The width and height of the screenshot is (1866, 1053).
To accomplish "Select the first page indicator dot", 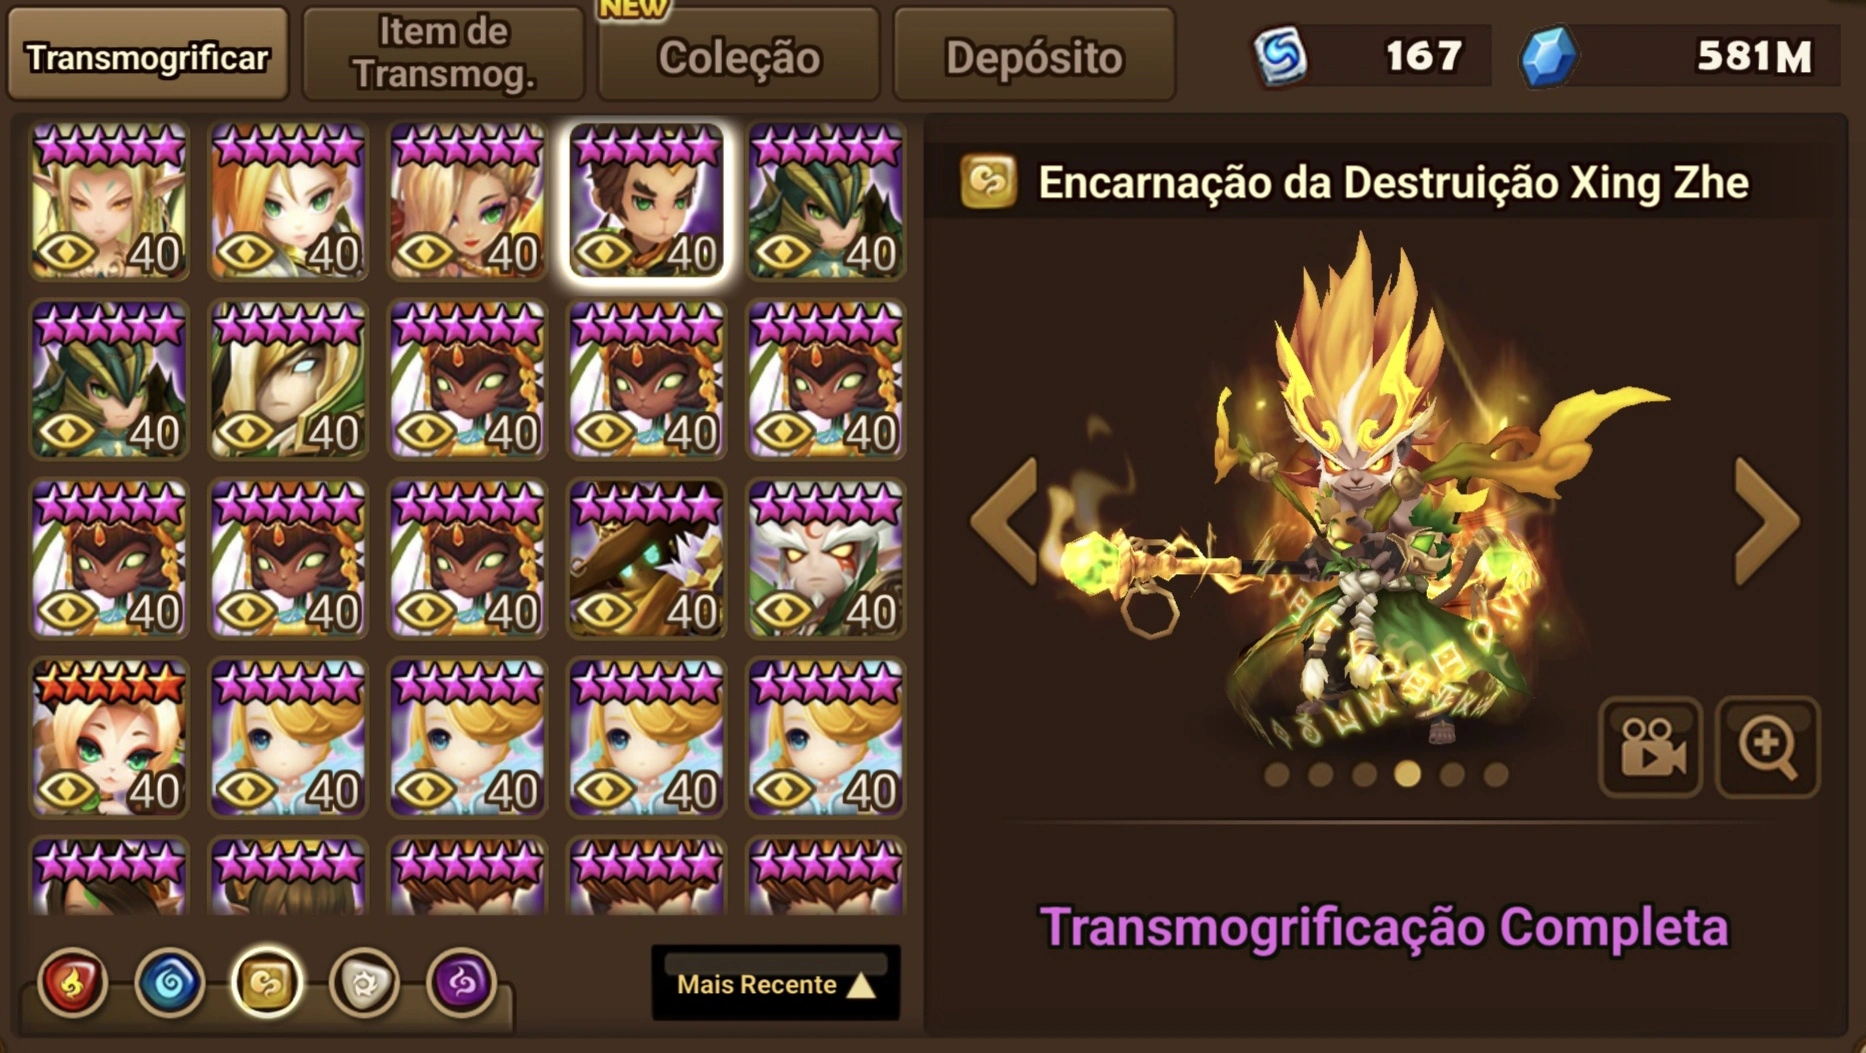I will tap(1276, 774).
